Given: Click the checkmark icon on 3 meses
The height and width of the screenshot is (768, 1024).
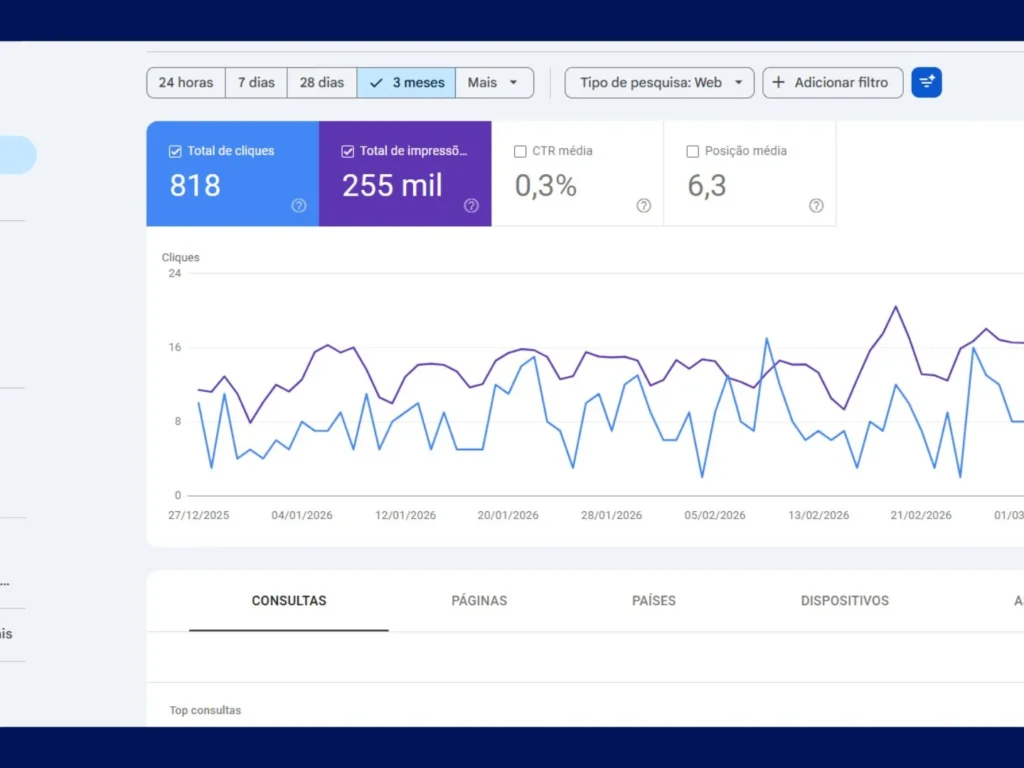Looking at the screenshot, I should click(x=377, y=82).
